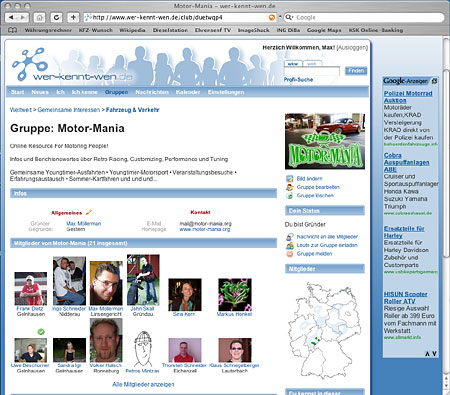
Task: Open the Polizei Motorrad Auktion ad
Action: tap(408, 97)
